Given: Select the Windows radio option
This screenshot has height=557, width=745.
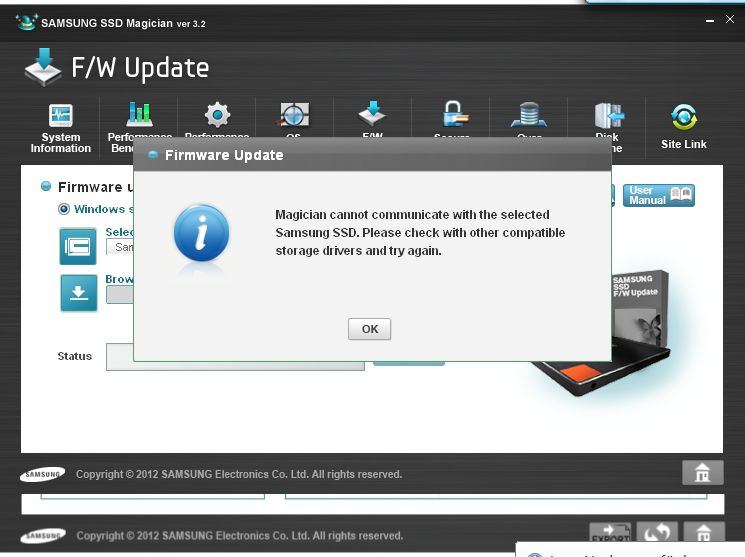Looking at the screenshot, I should point(64,209).
